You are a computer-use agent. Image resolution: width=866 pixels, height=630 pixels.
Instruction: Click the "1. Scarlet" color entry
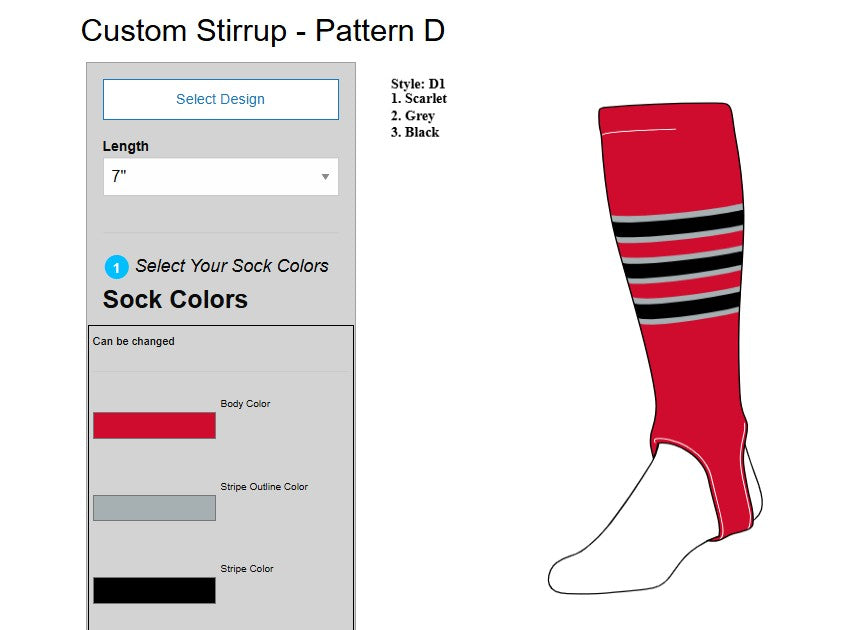pos(419,99)
